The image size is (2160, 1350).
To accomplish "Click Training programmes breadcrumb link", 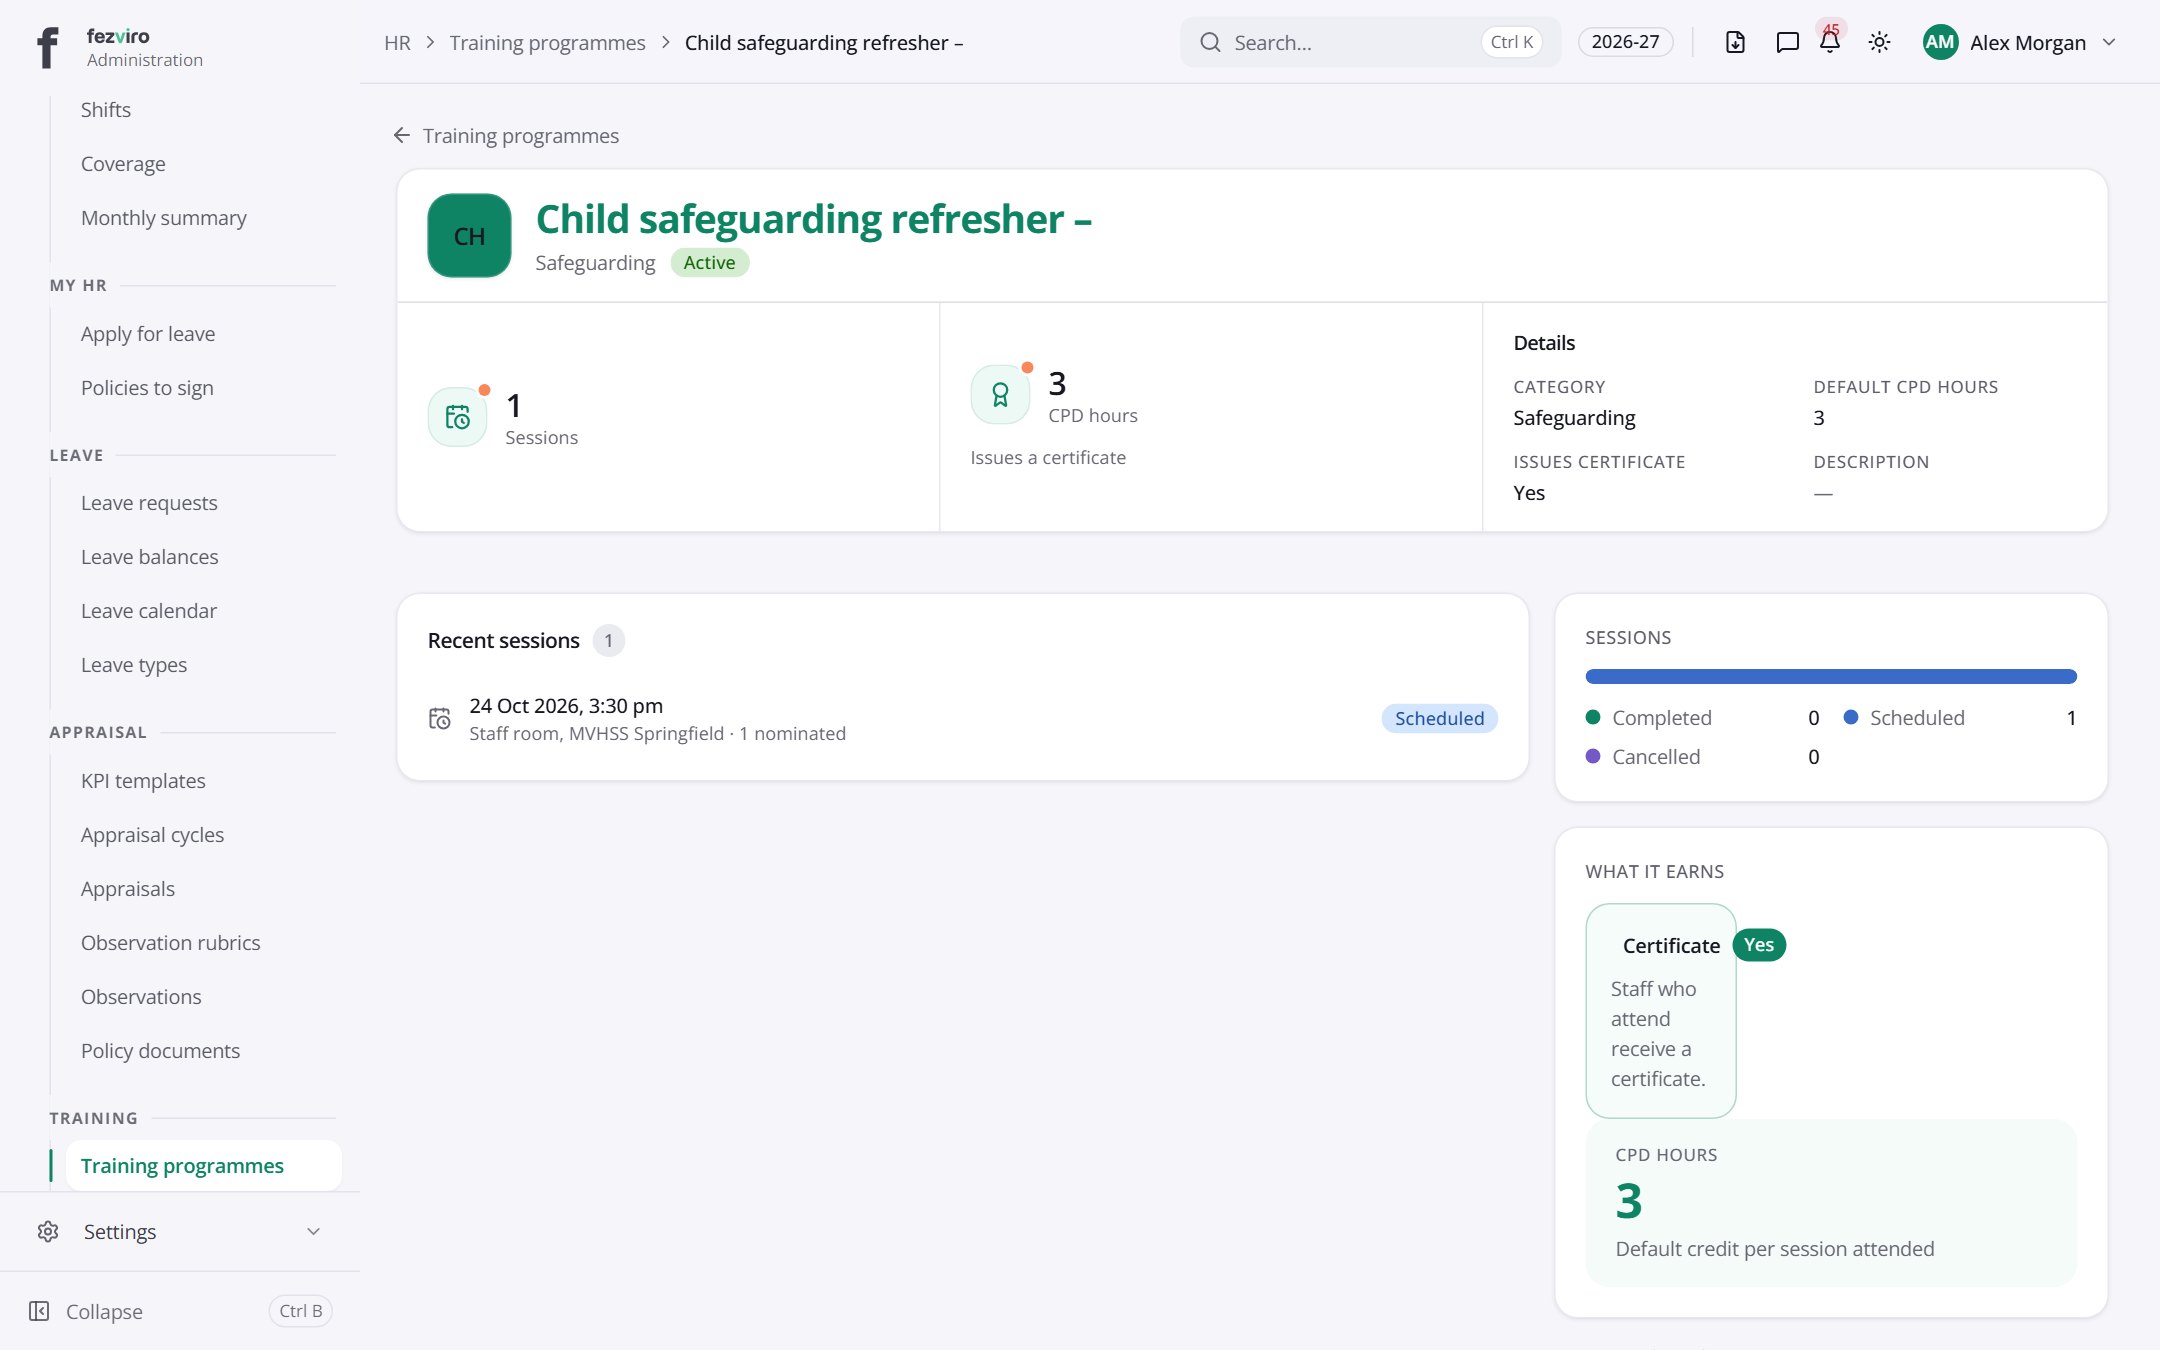I will pyautogui.click(x=547, y=42).
